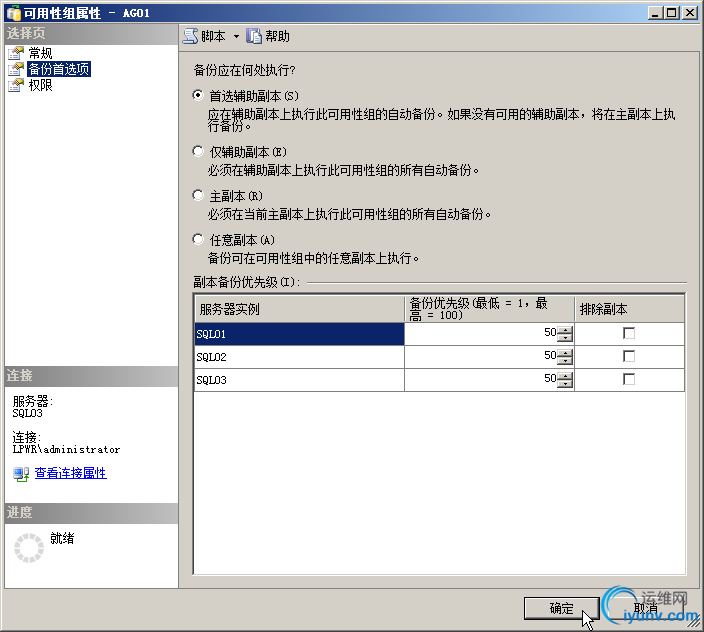Click the 确定 button
The width and height of the screenshot is (704, 632).
(x=561, y=608)
